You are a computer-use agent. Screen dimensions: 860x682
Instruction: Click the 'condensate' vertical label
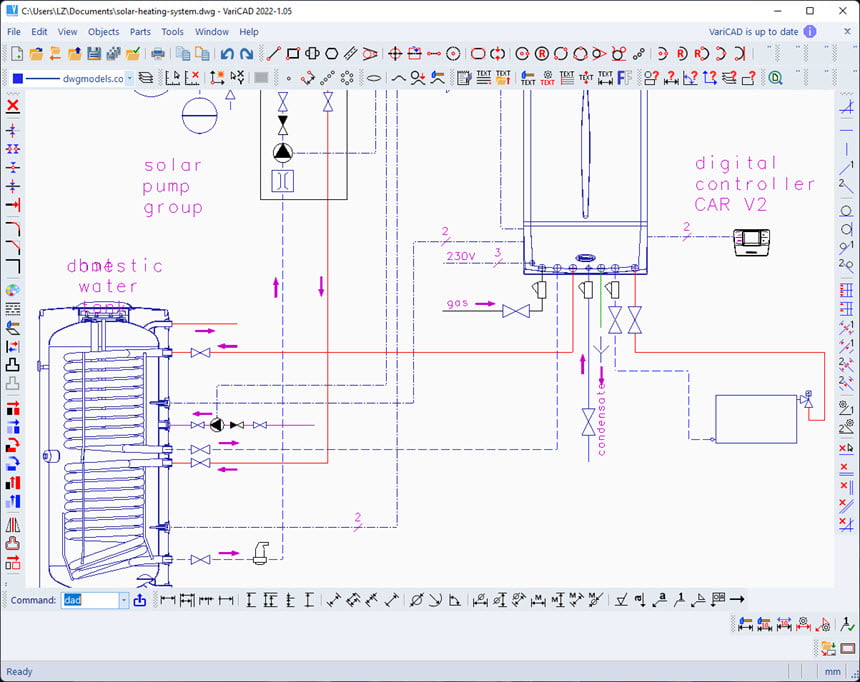tap(602, 418)
